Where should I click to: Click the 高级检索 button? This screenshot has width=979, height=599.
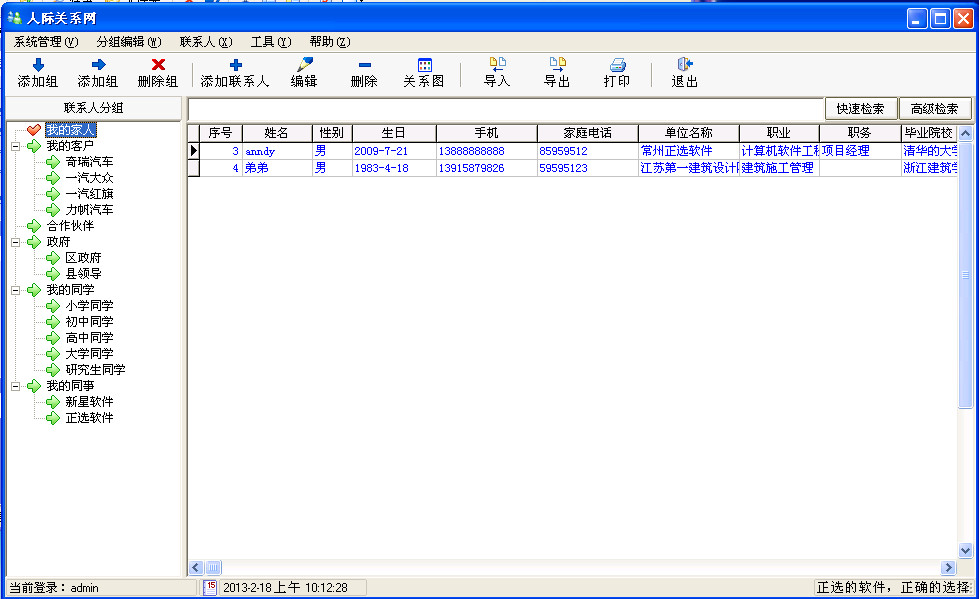click(935, 109)
